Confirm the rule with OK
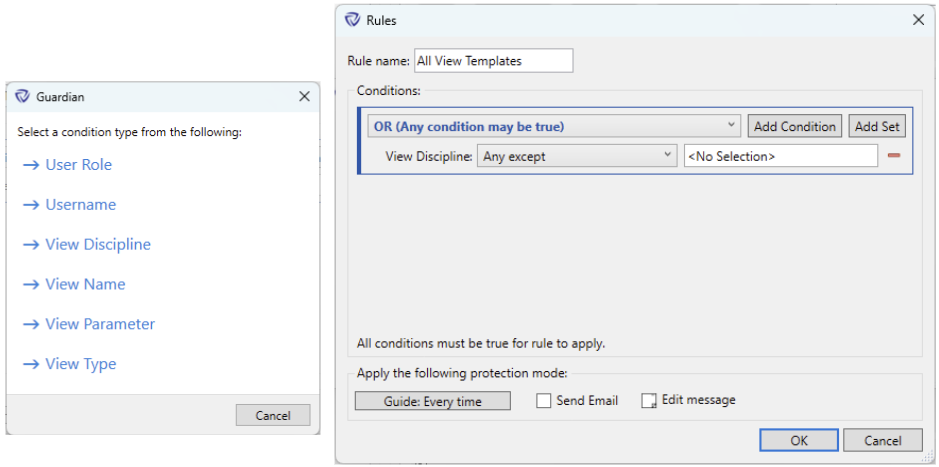The width and height of the screenshot is (939, 467). coord(799,441)
